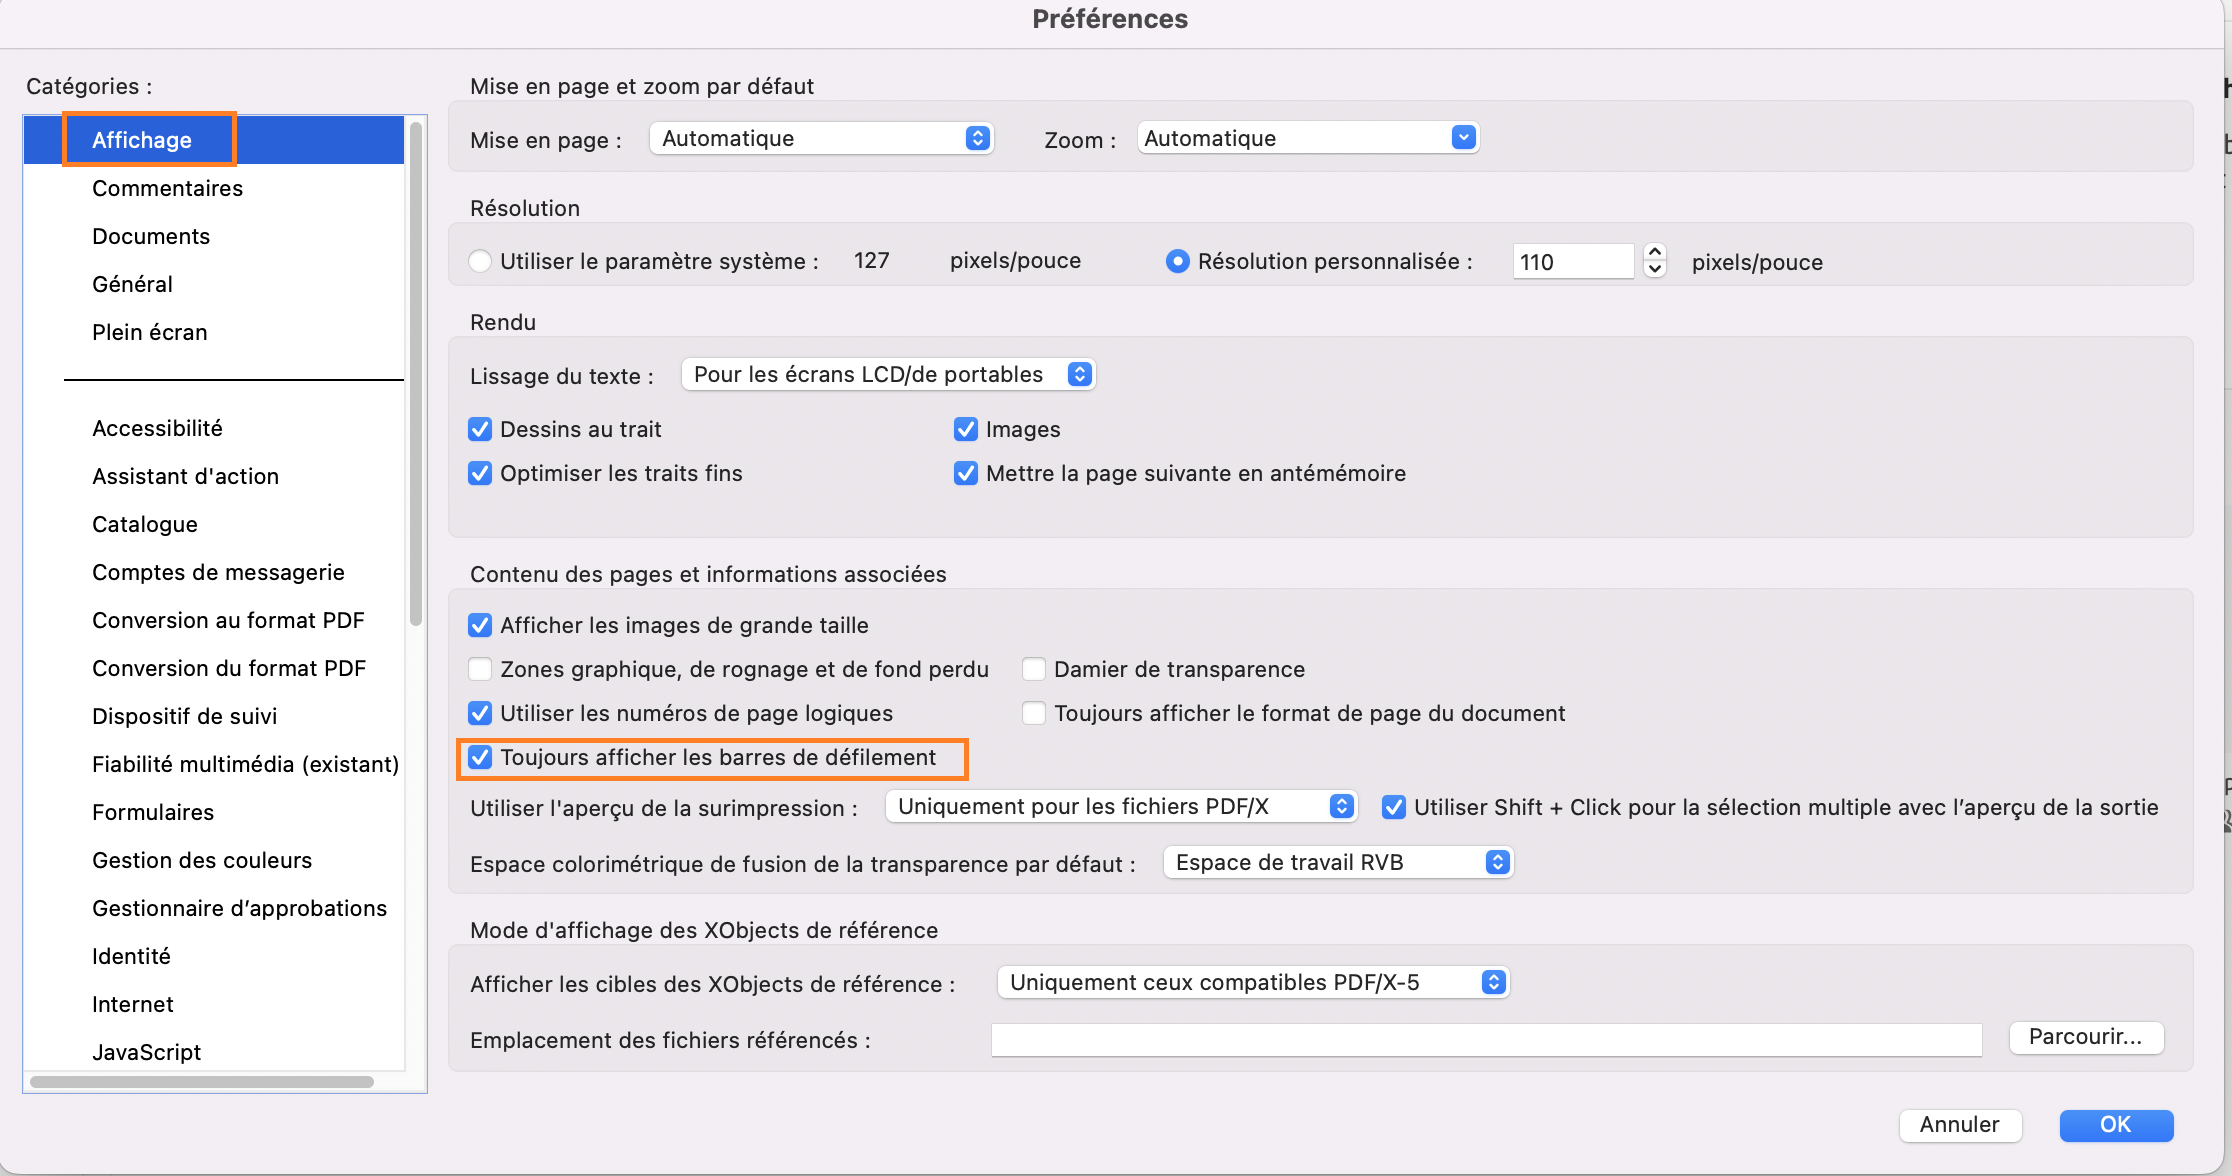Open the "Zoom" dropdown

click(1306, 137)
